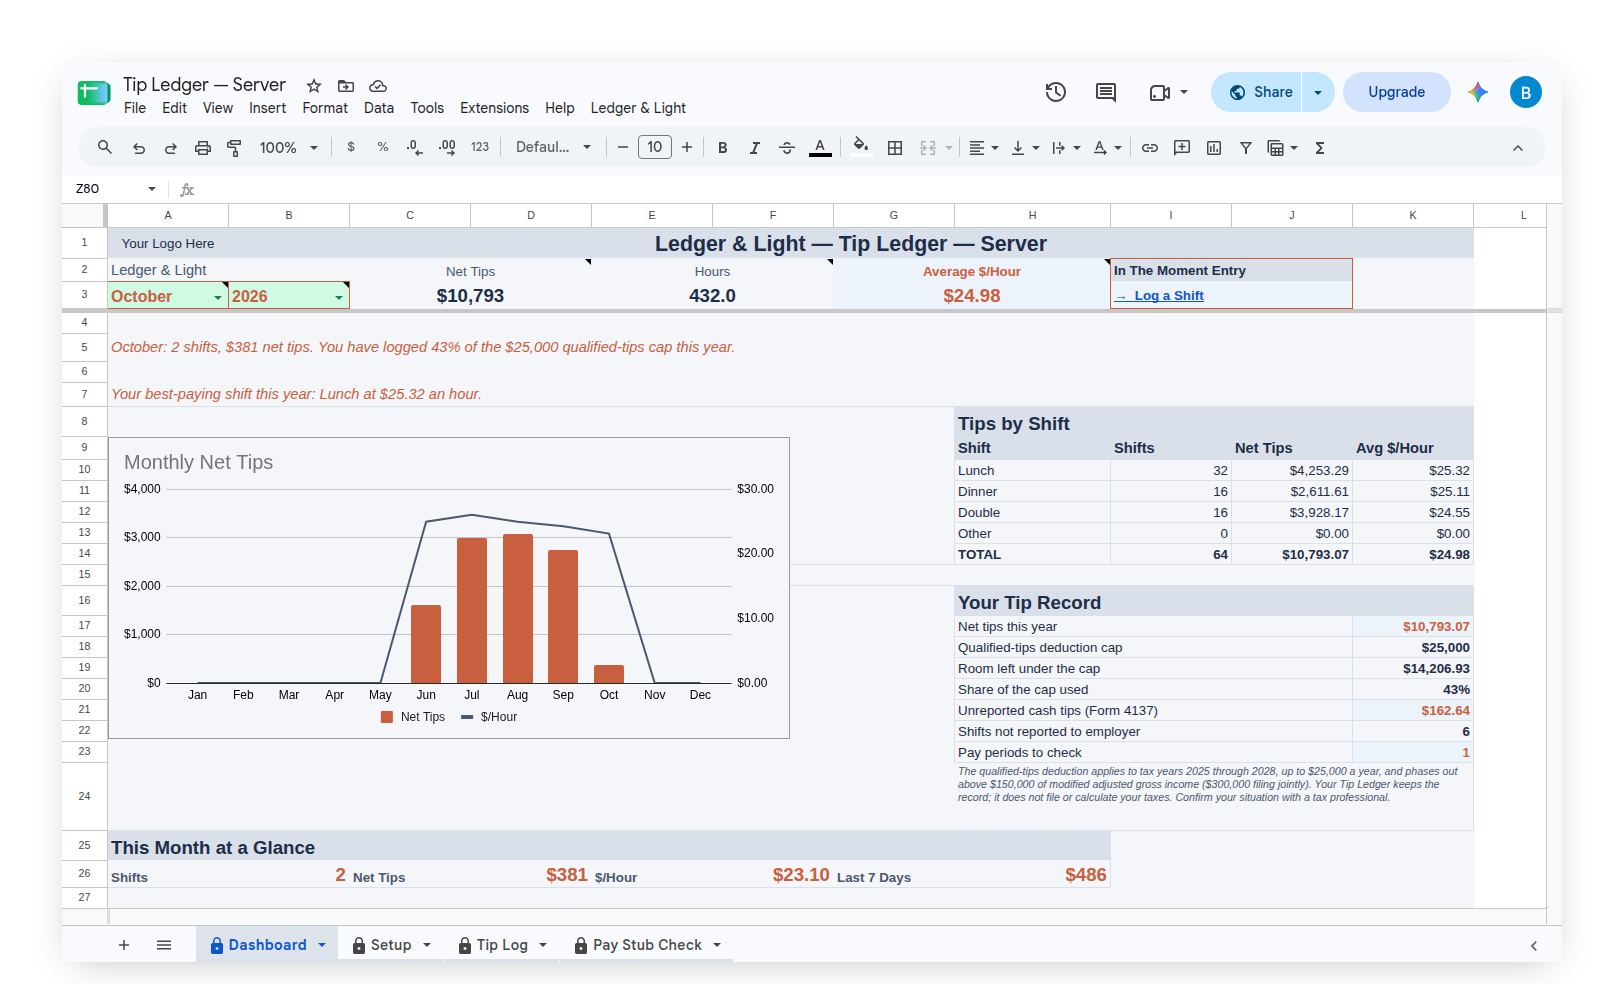Open the Ledger & Light menu
The width and height of the screenshot is (1624, 984).
[x=638, y=108]
